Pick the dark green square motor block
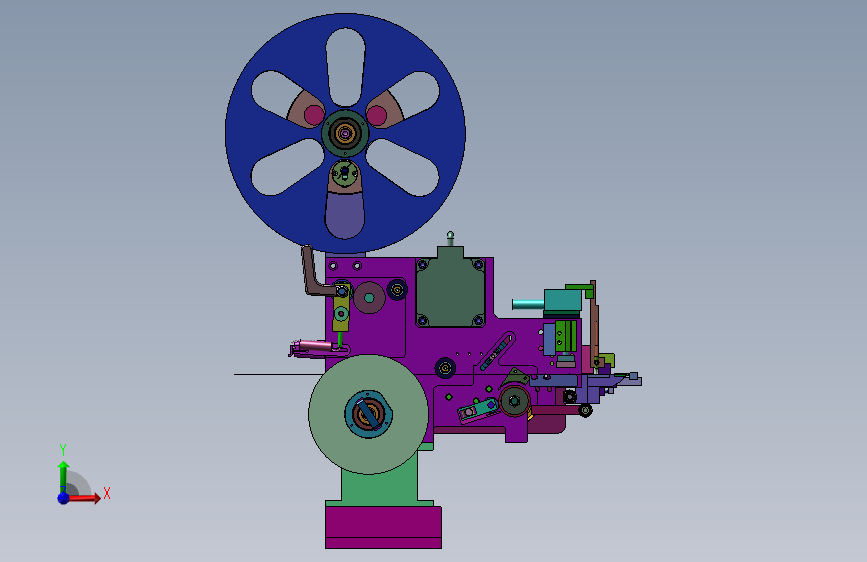 pos(451,292)
